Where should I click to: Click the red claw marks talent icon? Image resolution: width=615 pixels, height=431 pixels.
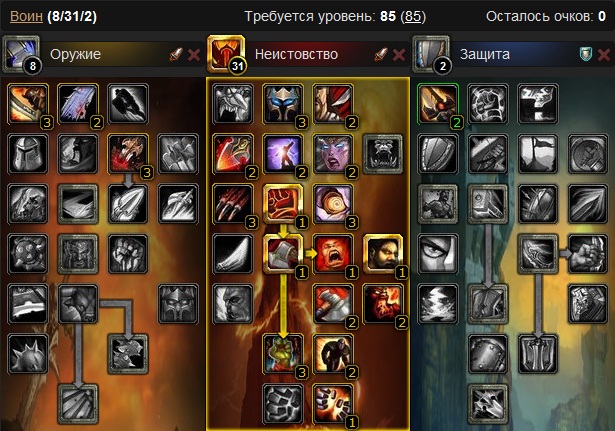[233, 204]
